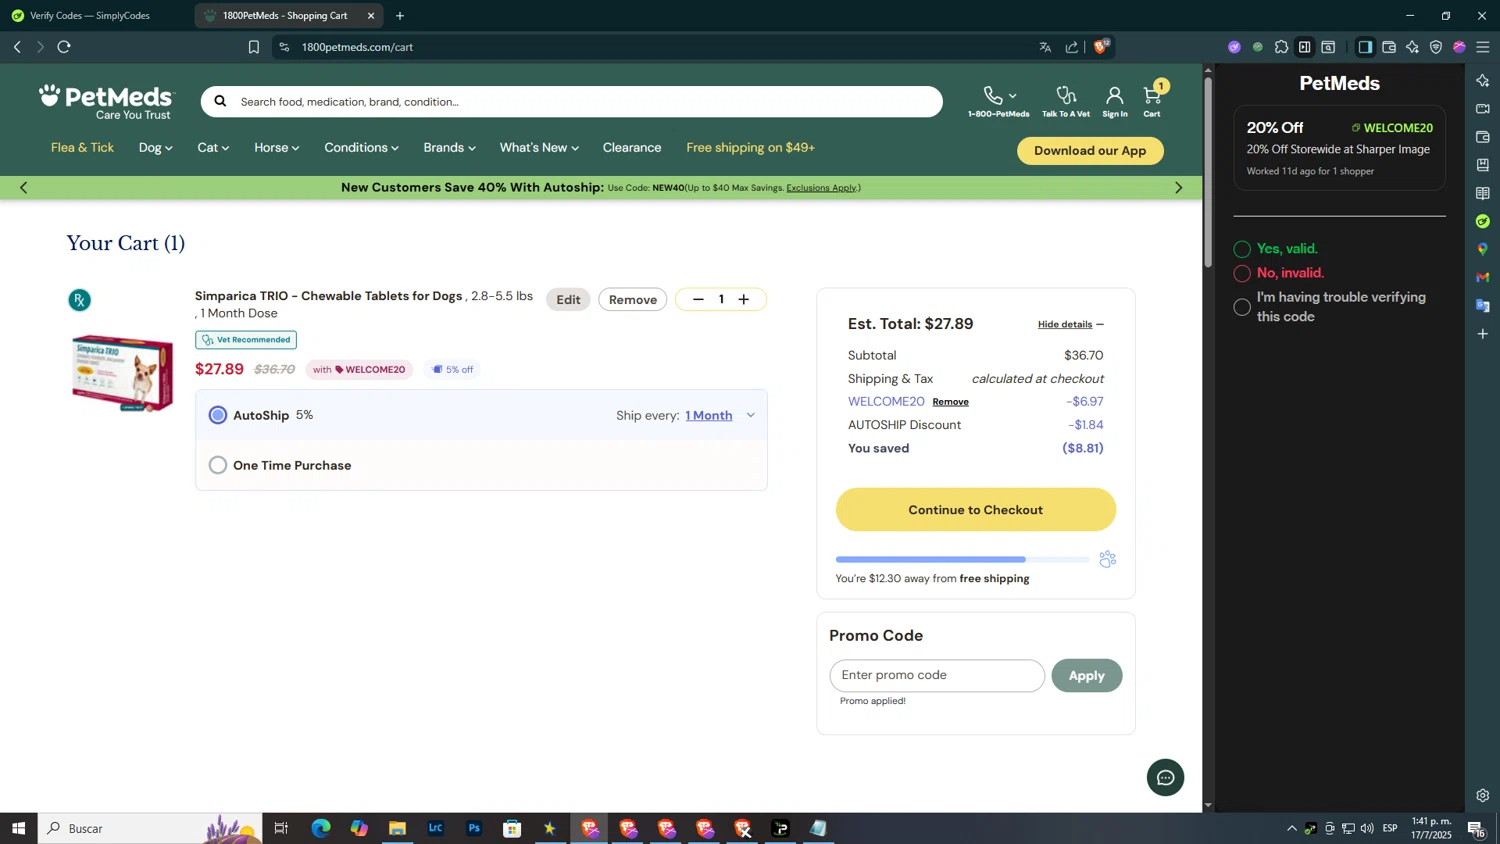Expand the Cat menu
Image resolution: width=1500 pixels, height=844 pixels.
coord(213,148)
